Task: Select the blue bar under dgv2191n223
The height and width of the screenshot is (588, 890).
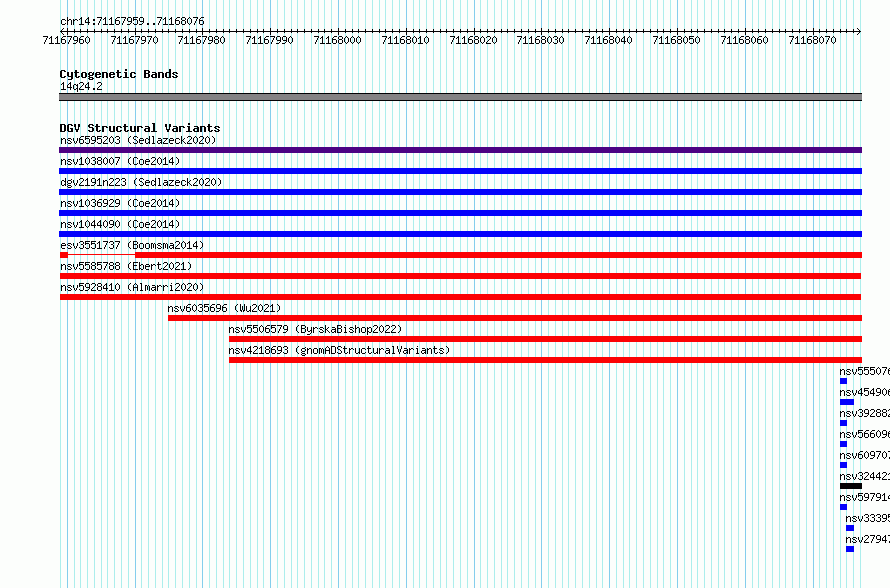Action: tap(460, 192)
